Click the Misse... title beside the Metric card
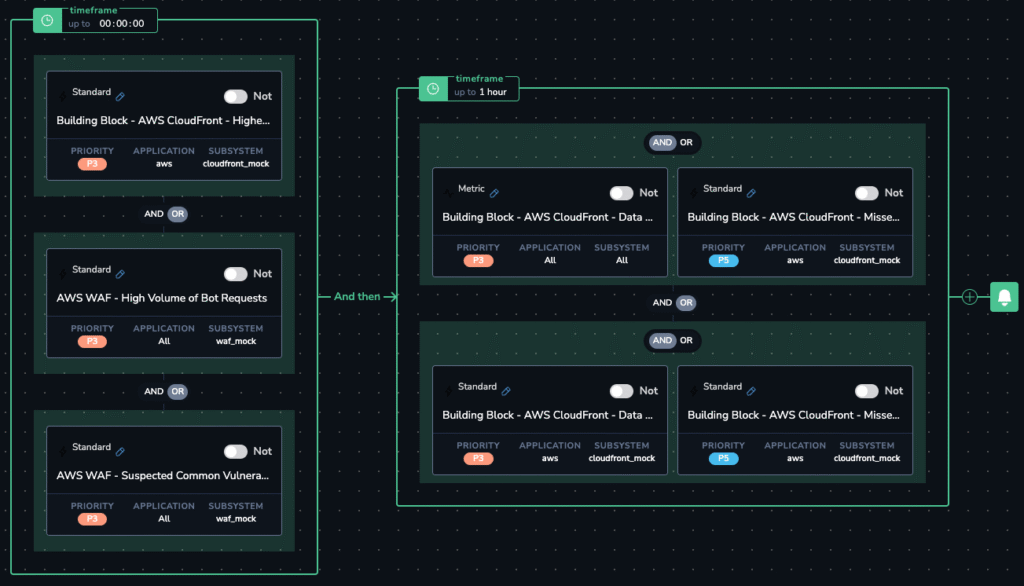The height and width of the screenshot is (586, 1024). click(x=793, y=218)
